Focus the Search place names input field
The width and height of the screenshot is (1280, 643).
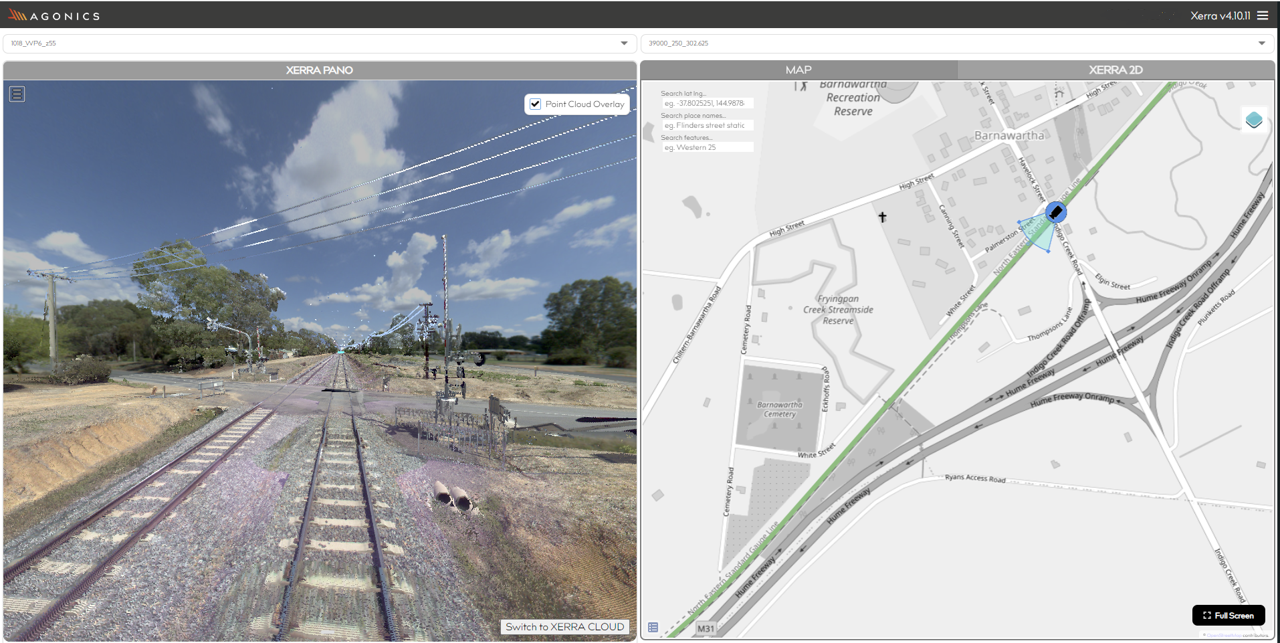(707, 125)
